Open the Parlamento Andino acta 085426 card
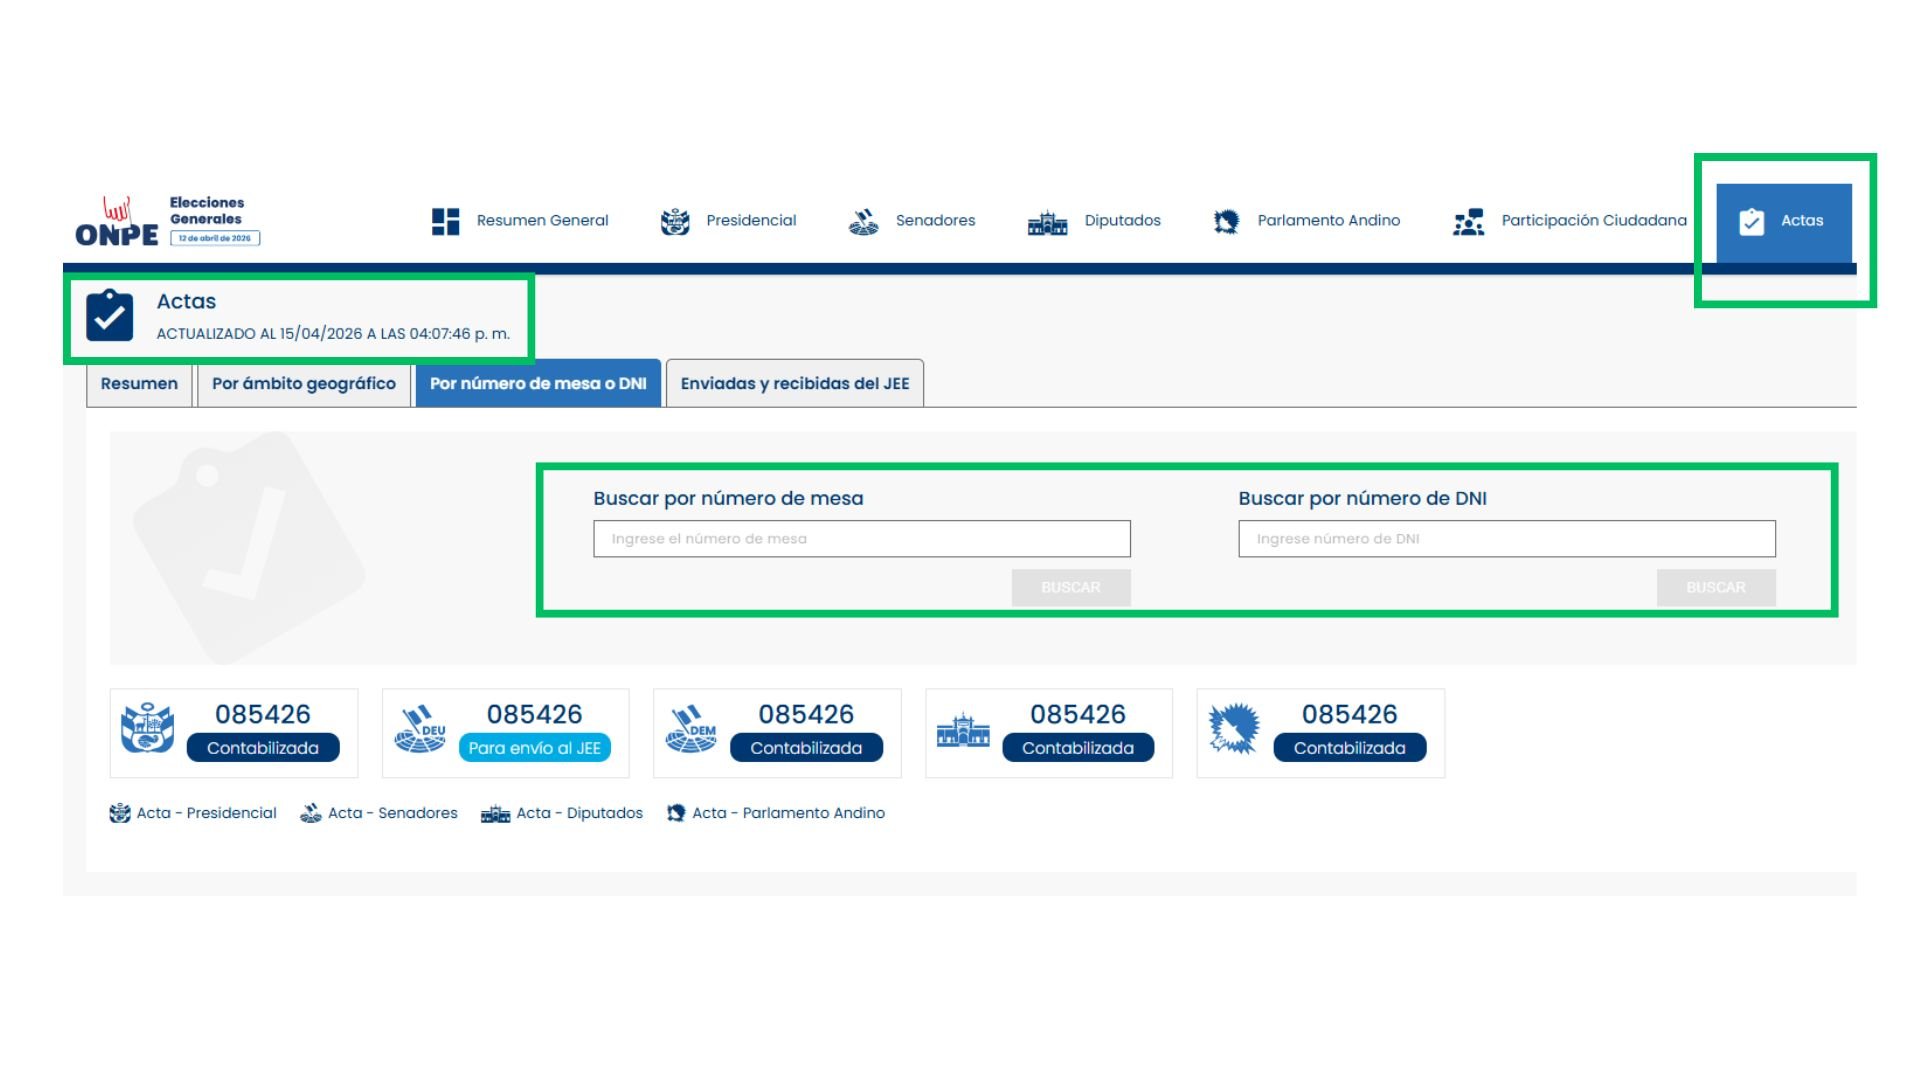 coord(1320,733)
